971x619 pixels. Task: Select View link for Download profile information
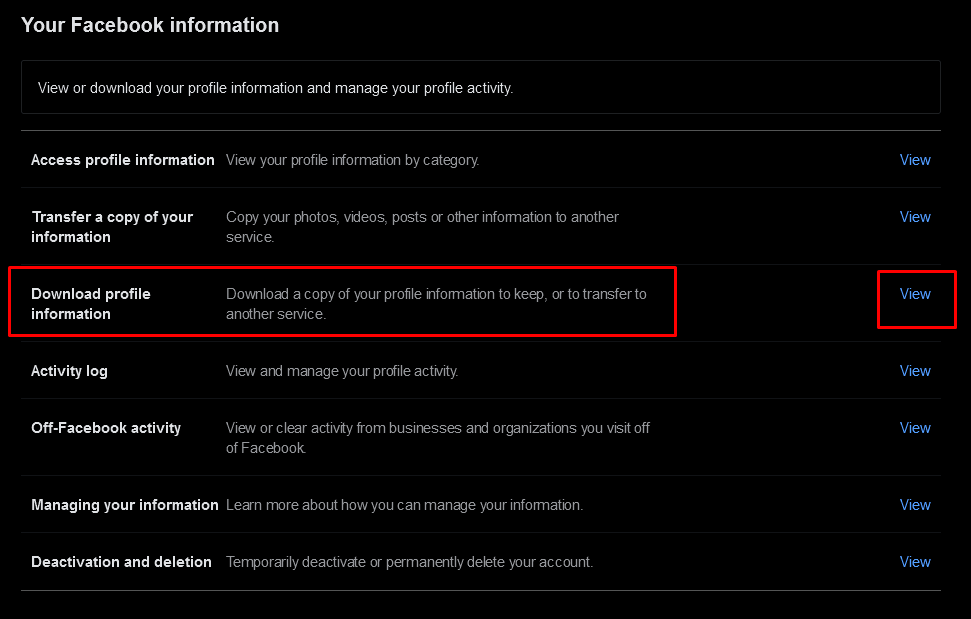[914, 294]
